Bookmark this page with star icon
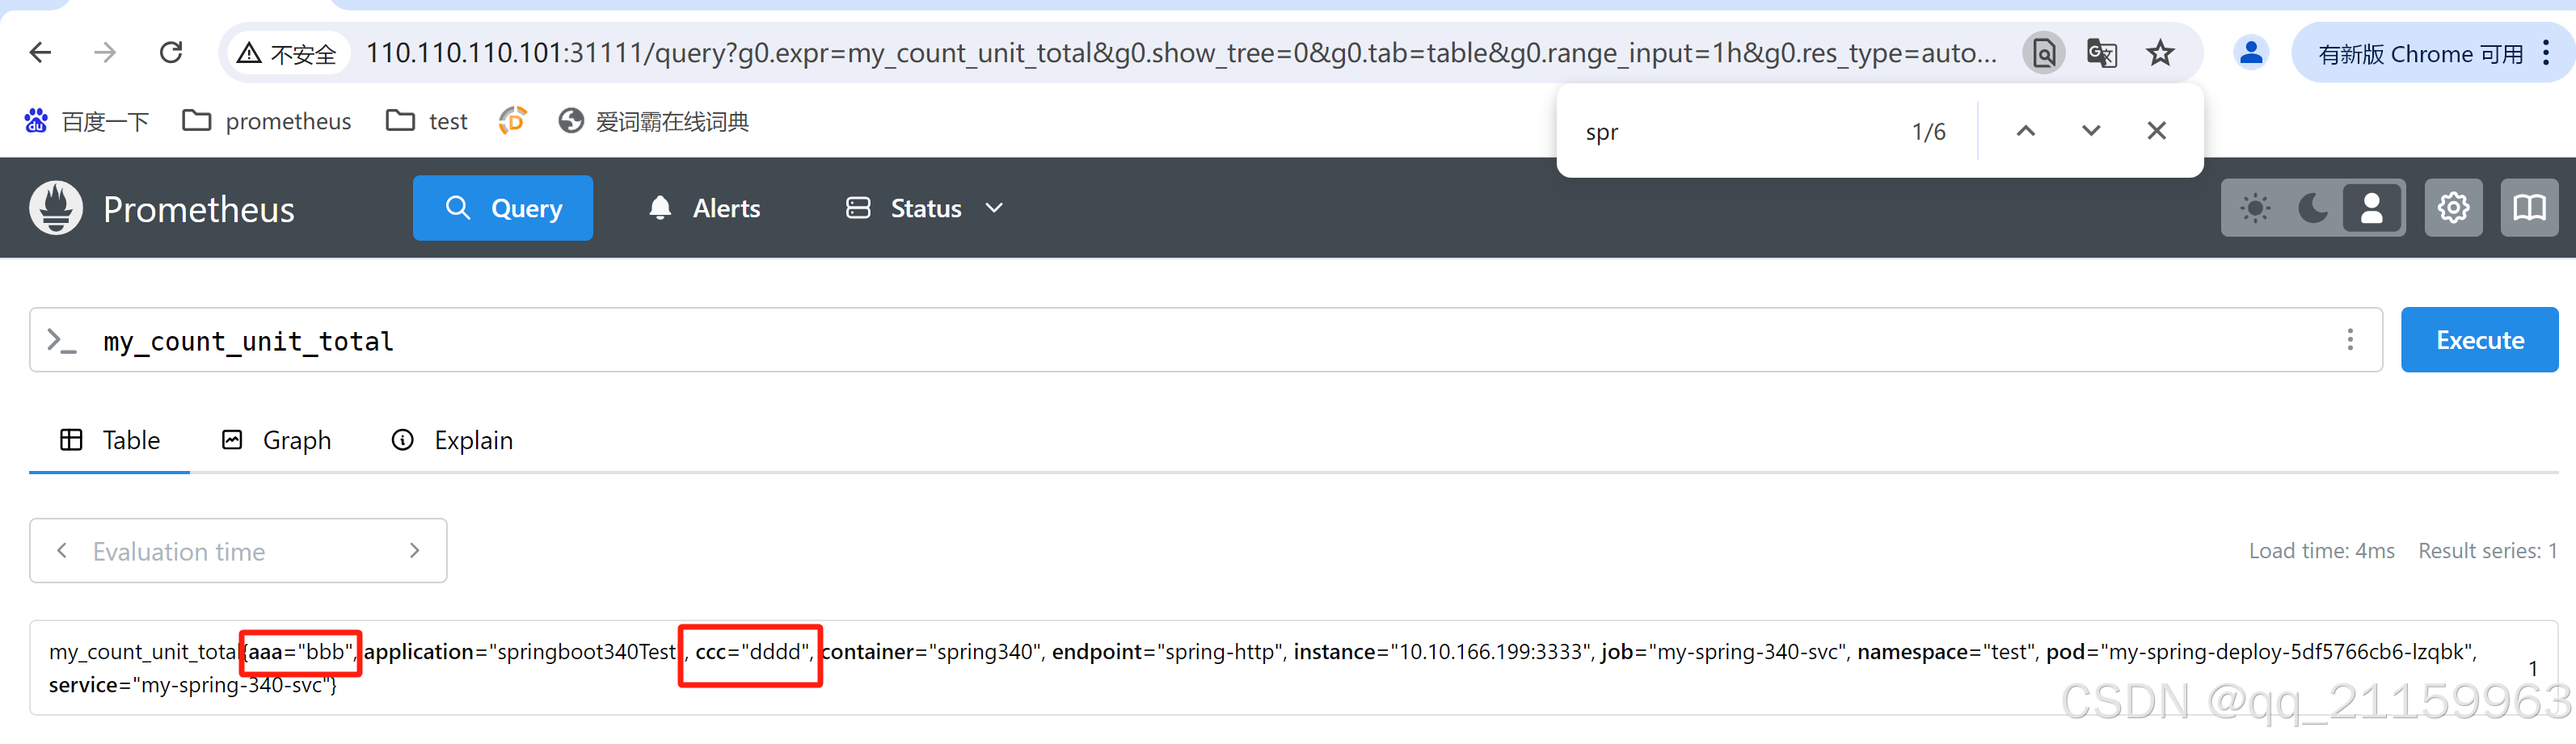The image size is (2576, 744). point(2160,53)
